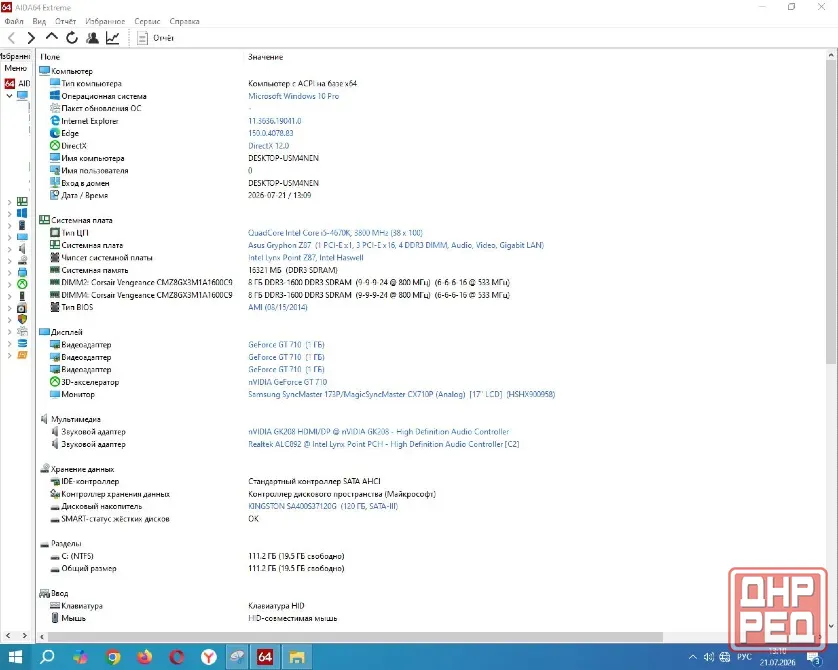
Task: Open the Сервис menu
Action: (147, 21)
